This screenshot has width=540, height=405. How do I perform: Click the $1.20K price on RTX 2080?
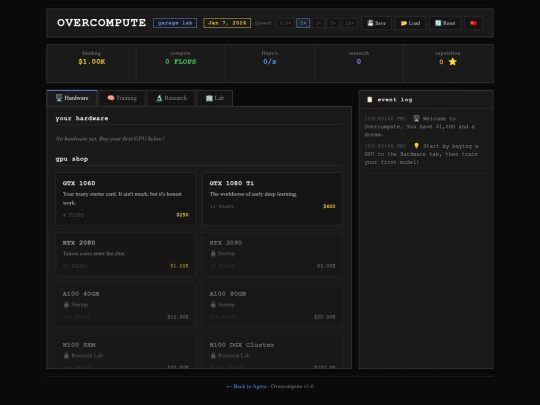(x=179, y=266)
